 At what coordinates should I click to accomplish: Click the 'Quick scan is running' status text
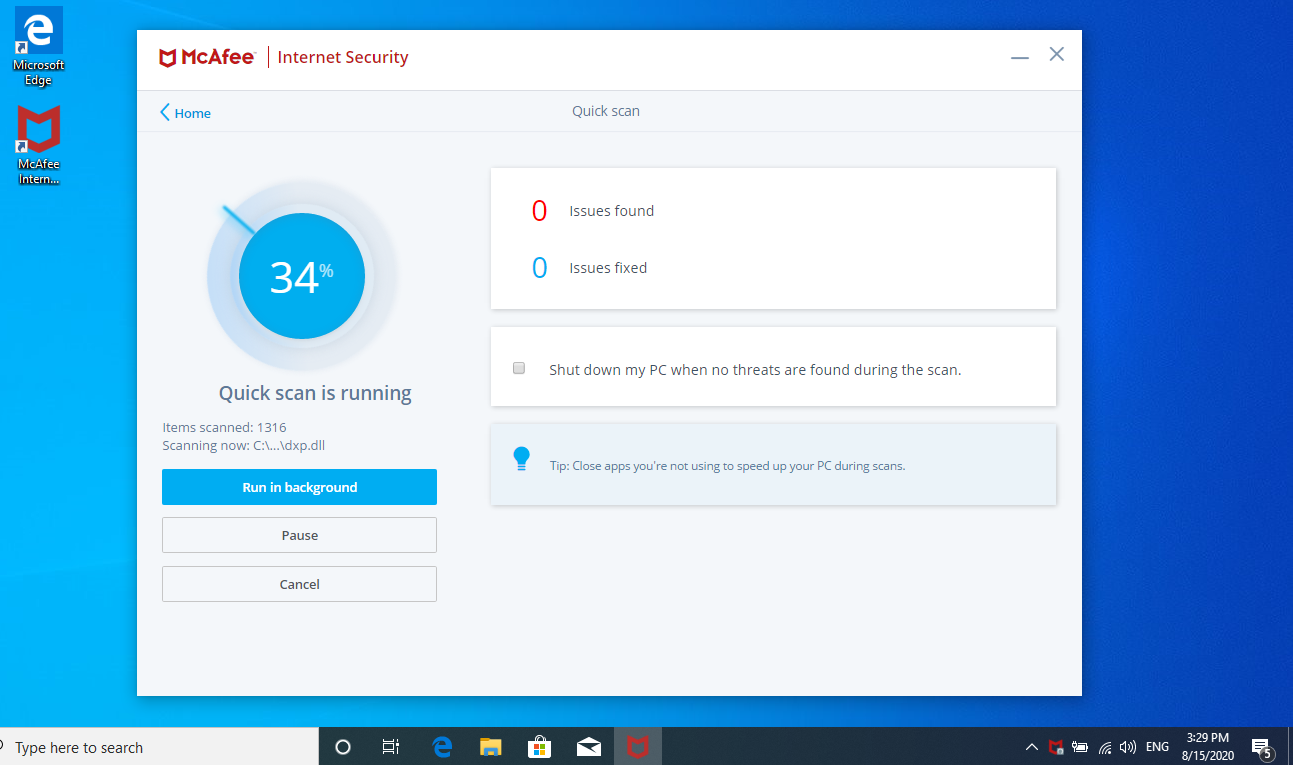click(x=315, y=393)
